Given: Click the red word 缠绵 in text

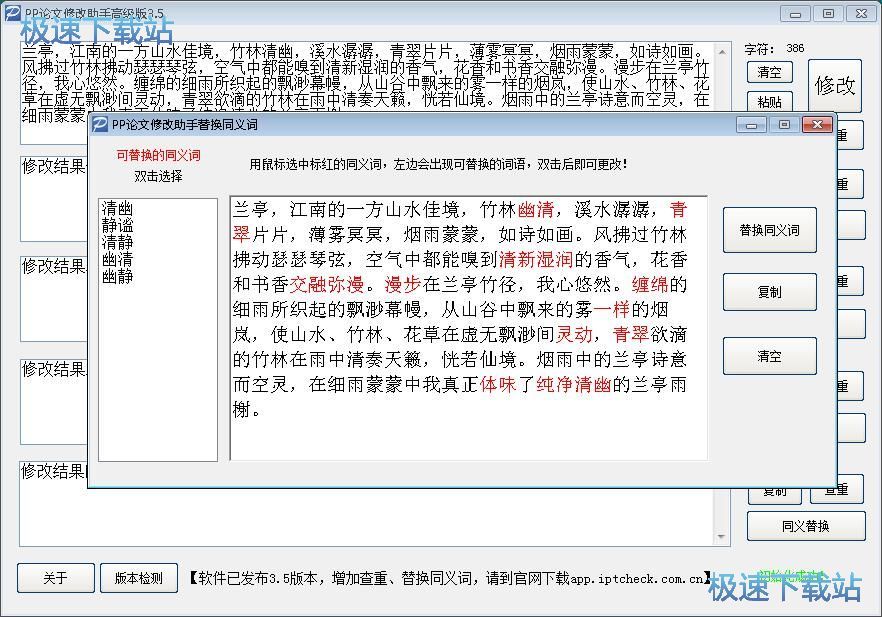Looking at the screenshot, I should click(650, 284).
